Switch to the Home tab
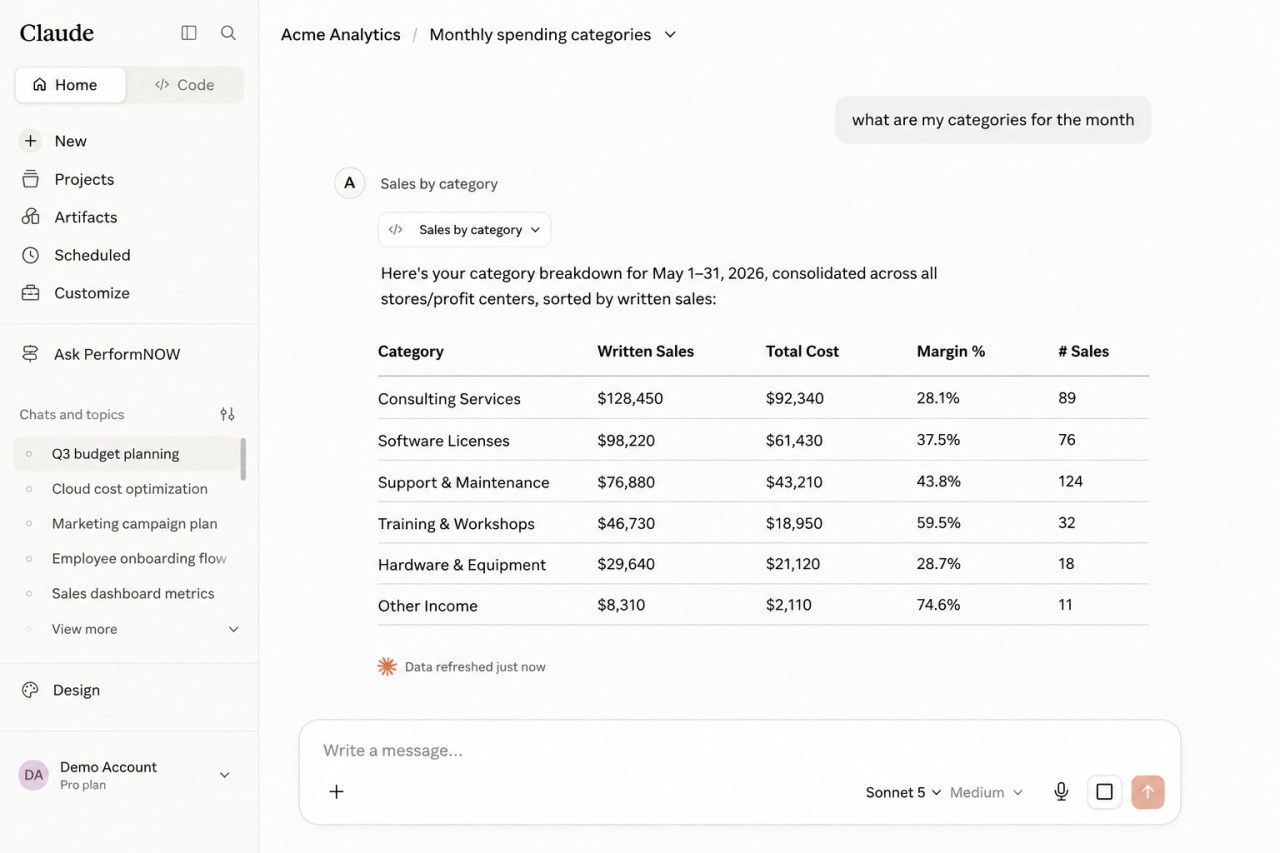1280x853 pixels. click(x=70, y=85)
